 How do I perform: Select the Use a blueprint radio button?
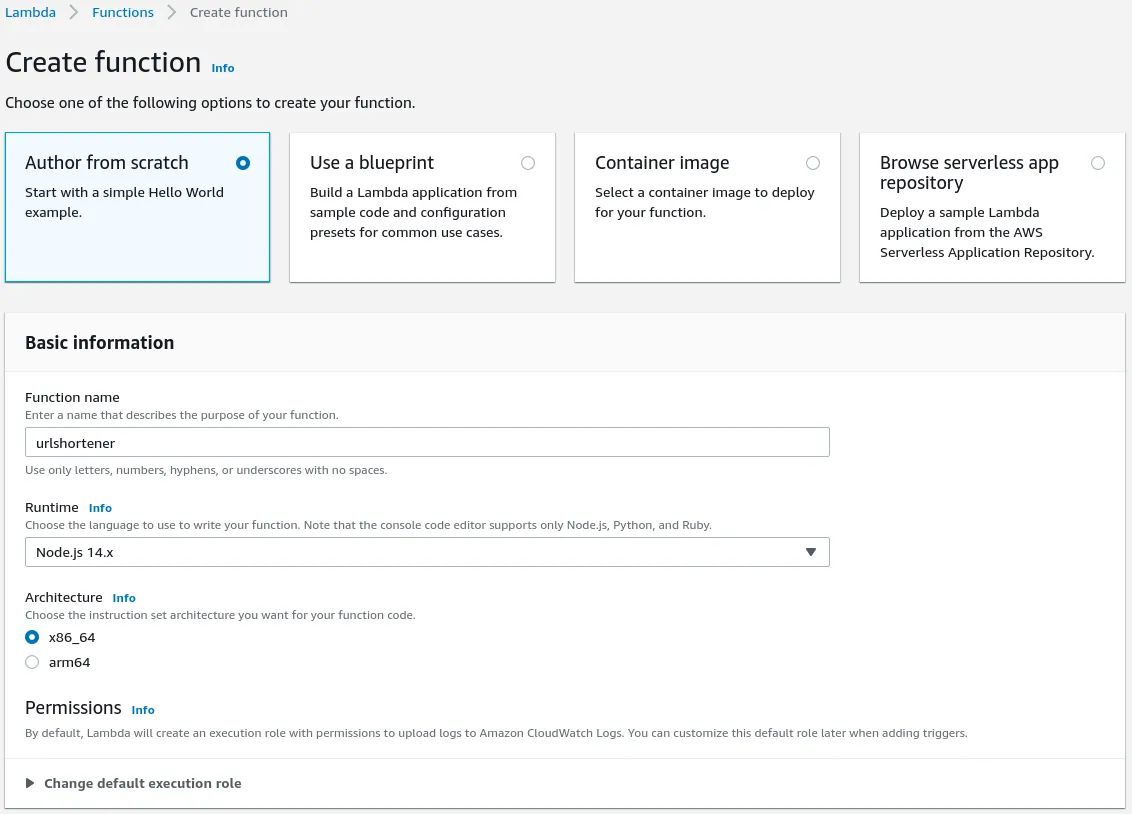click(528, 163)
